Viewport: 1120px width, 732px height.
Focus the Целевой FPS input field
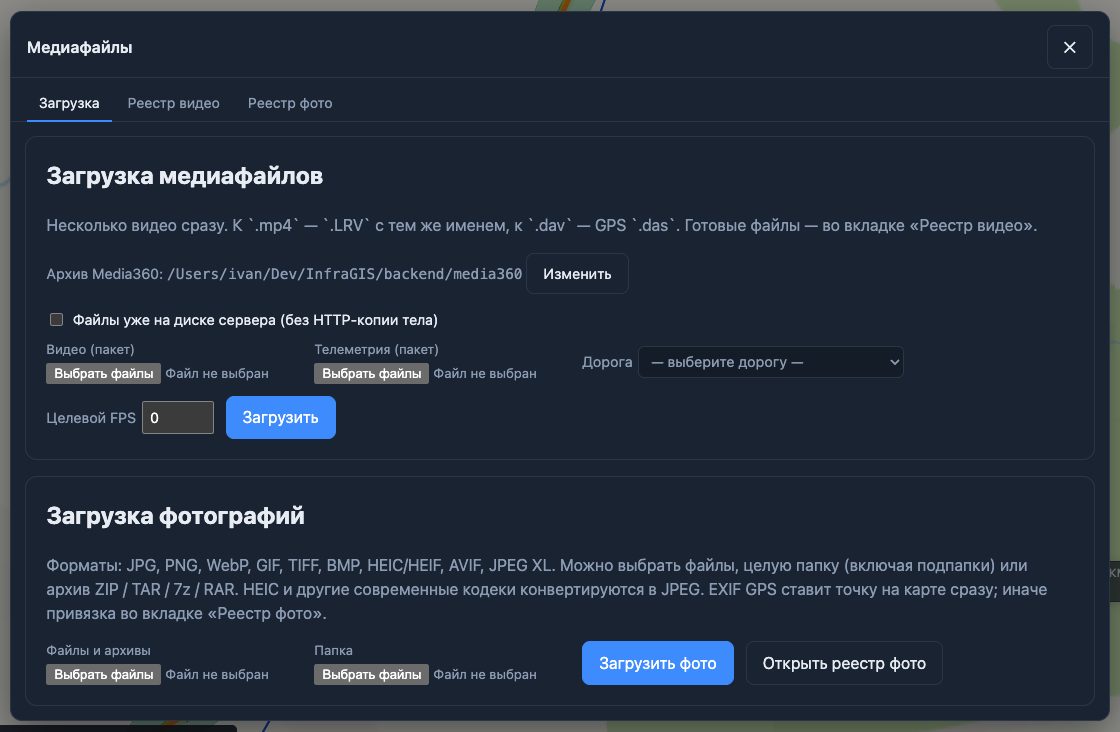[x=178, y=418]
